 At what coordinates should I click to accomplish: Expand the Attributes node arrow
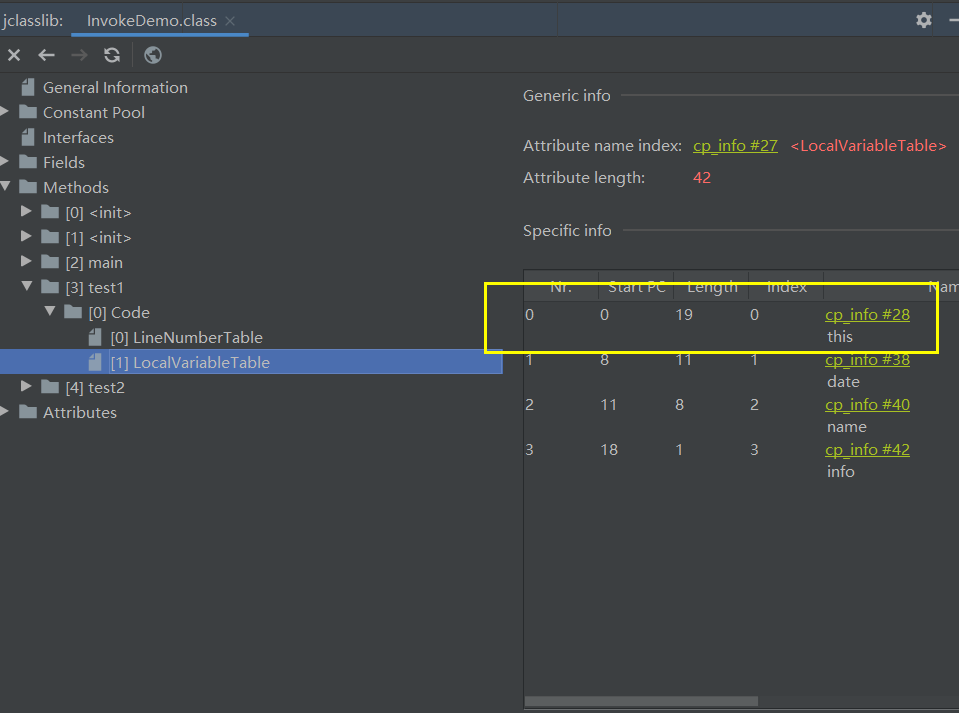[x=5, y=412]
